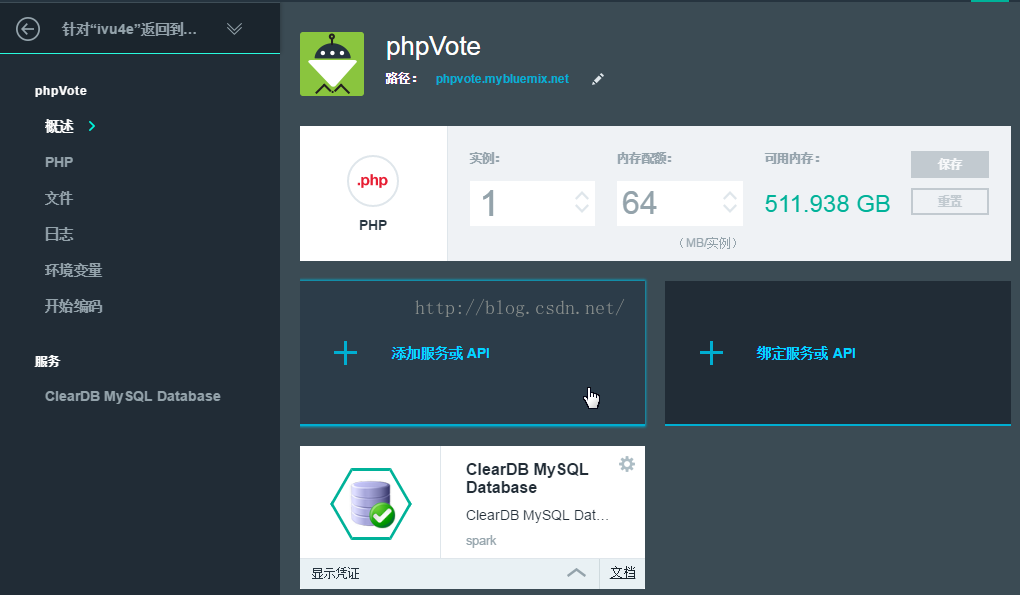This screenshot has width=1020, height=595.
Task: Click the spark plan label
Action: coord(481,540)
